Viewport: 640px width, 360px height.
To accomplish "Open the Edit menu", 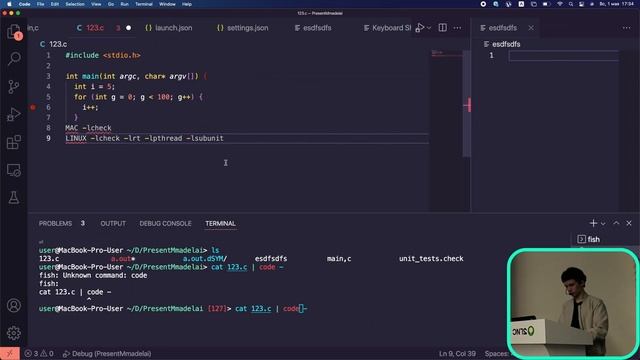I will pos(55,4).
